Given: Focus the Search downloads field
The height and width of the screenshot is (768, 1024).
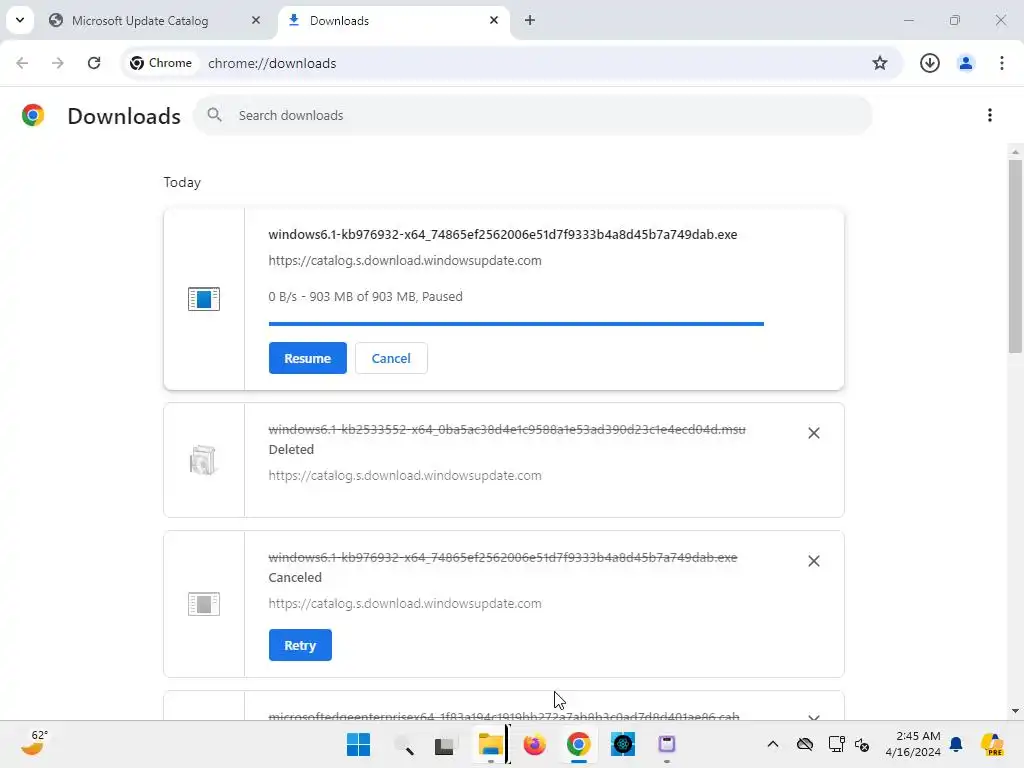Looking at the screenshot, I should click(532, 116).
